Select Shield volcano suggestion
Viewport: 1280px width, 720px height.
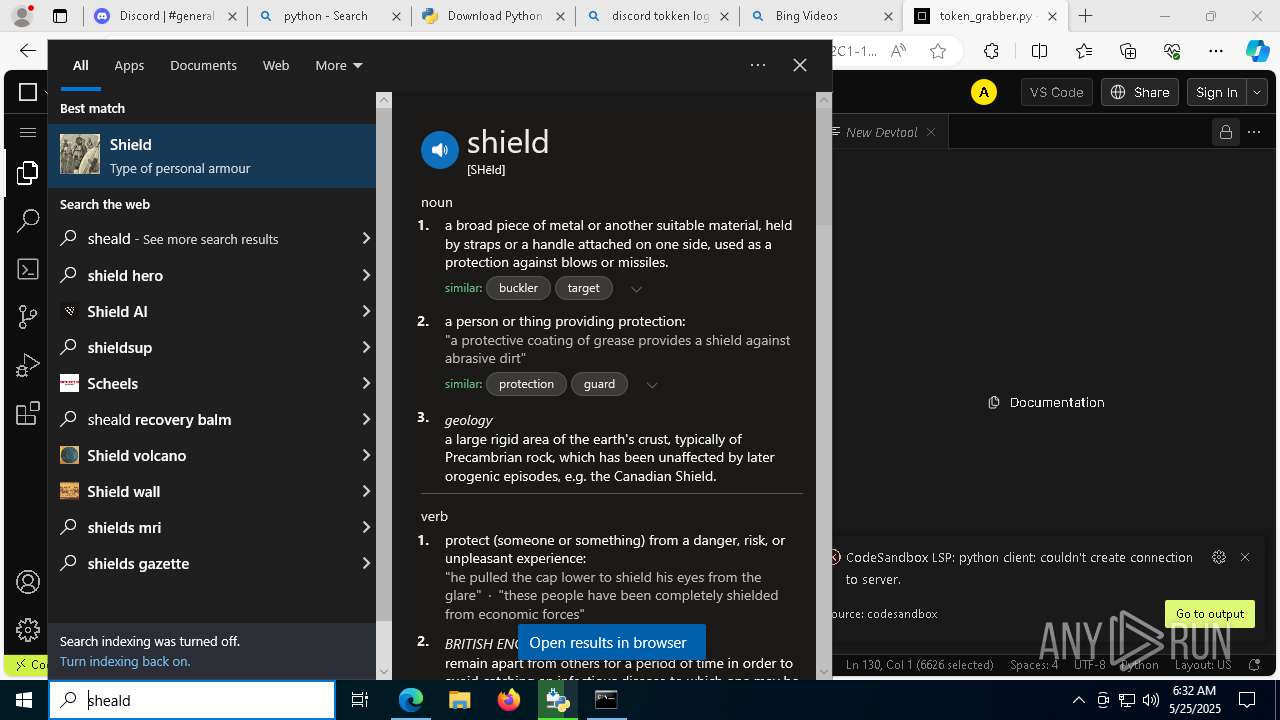click(x=212, y=455)
